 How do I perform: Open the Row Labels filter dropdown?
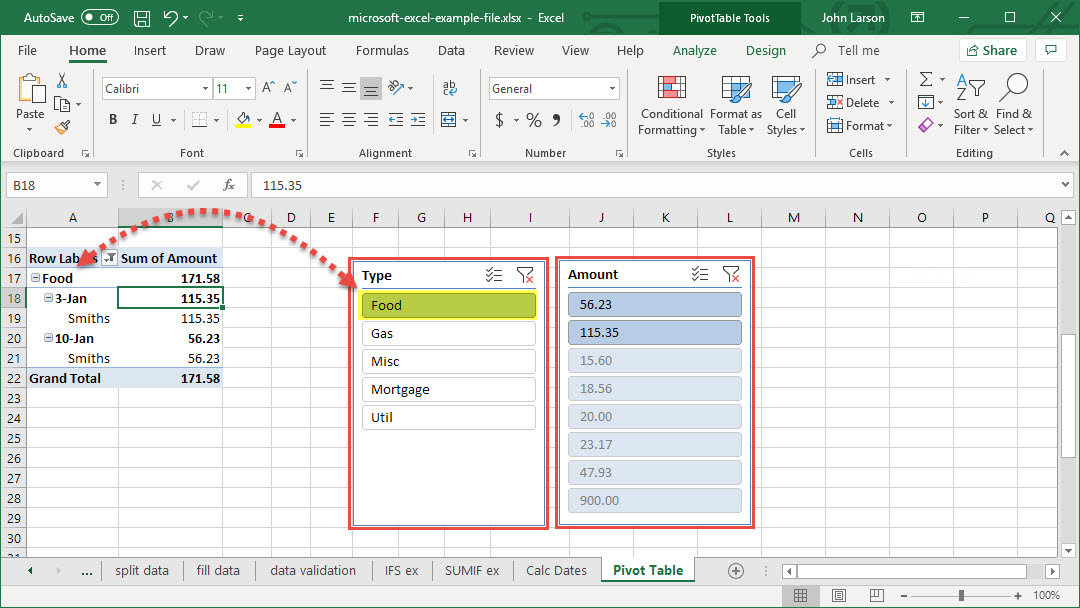(110, 258)
